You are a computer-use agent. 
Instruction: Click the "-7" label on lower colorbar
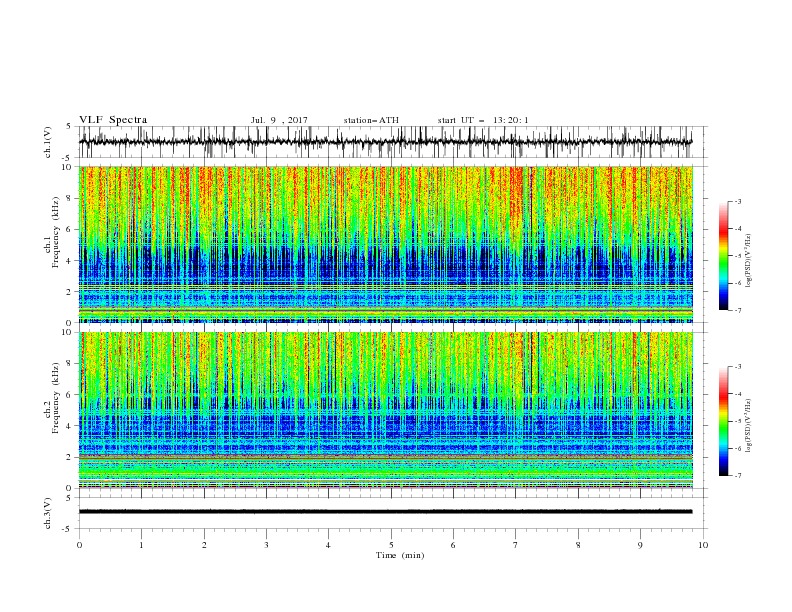738,476
